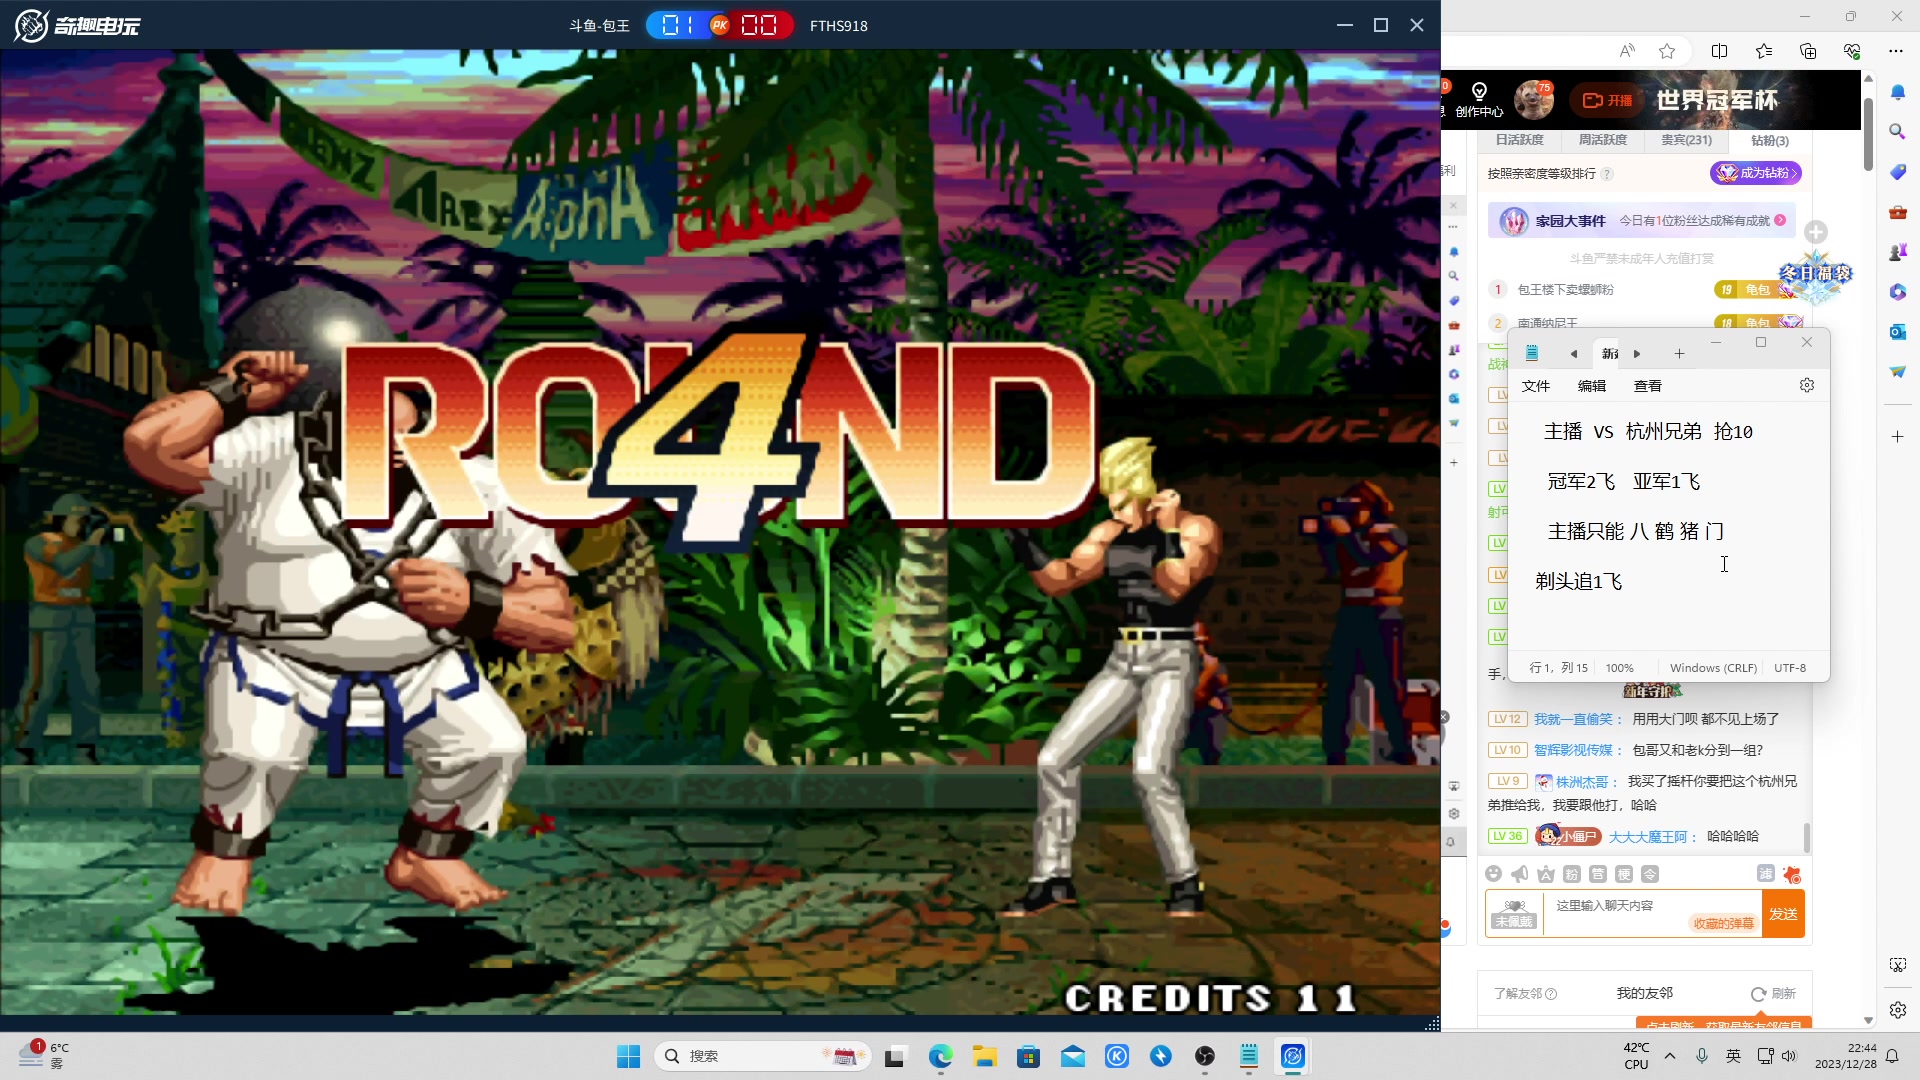Customize Edge sidebar with plus button
The image size is (1920, 1080).
1898,437
